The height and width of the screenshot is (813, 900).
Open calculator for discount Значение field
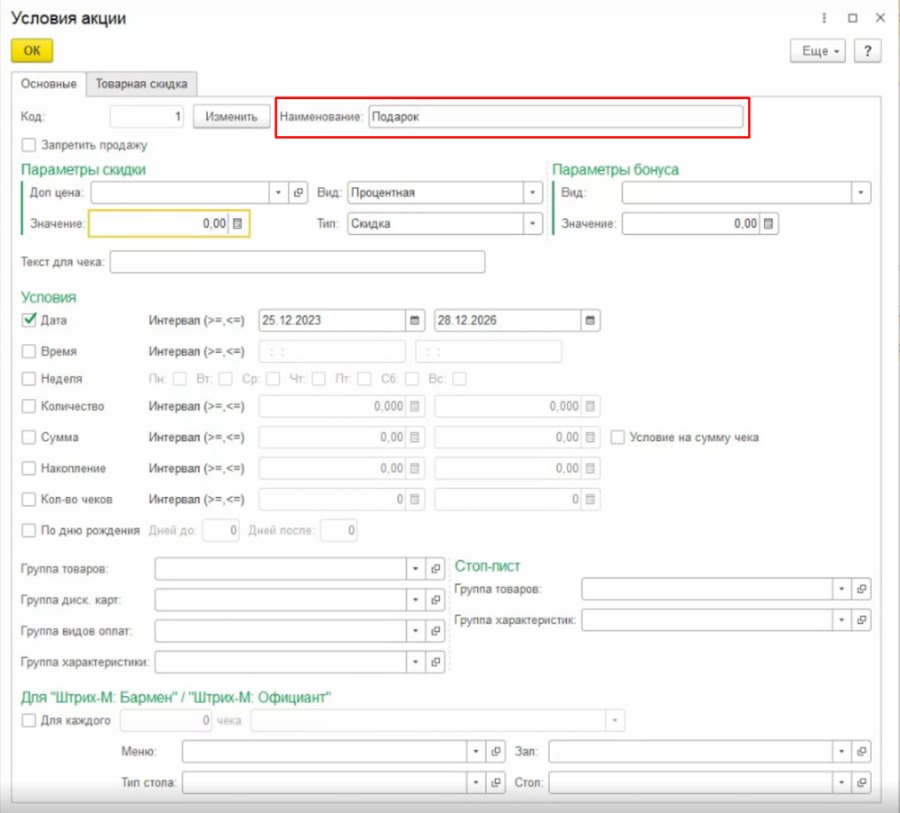click(x=238, y=223)
